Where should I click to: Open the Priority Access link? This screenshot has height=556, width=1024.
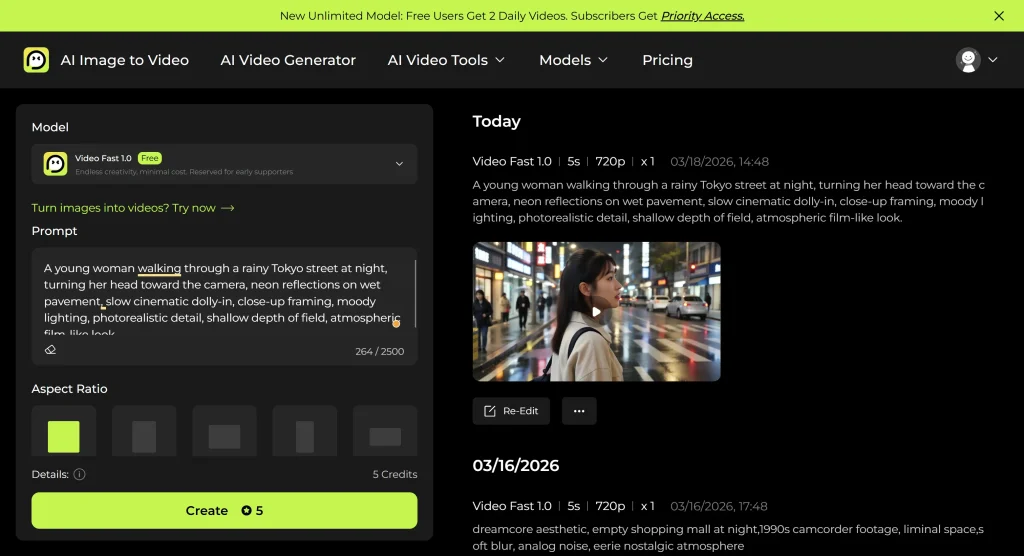coord(702,16)
